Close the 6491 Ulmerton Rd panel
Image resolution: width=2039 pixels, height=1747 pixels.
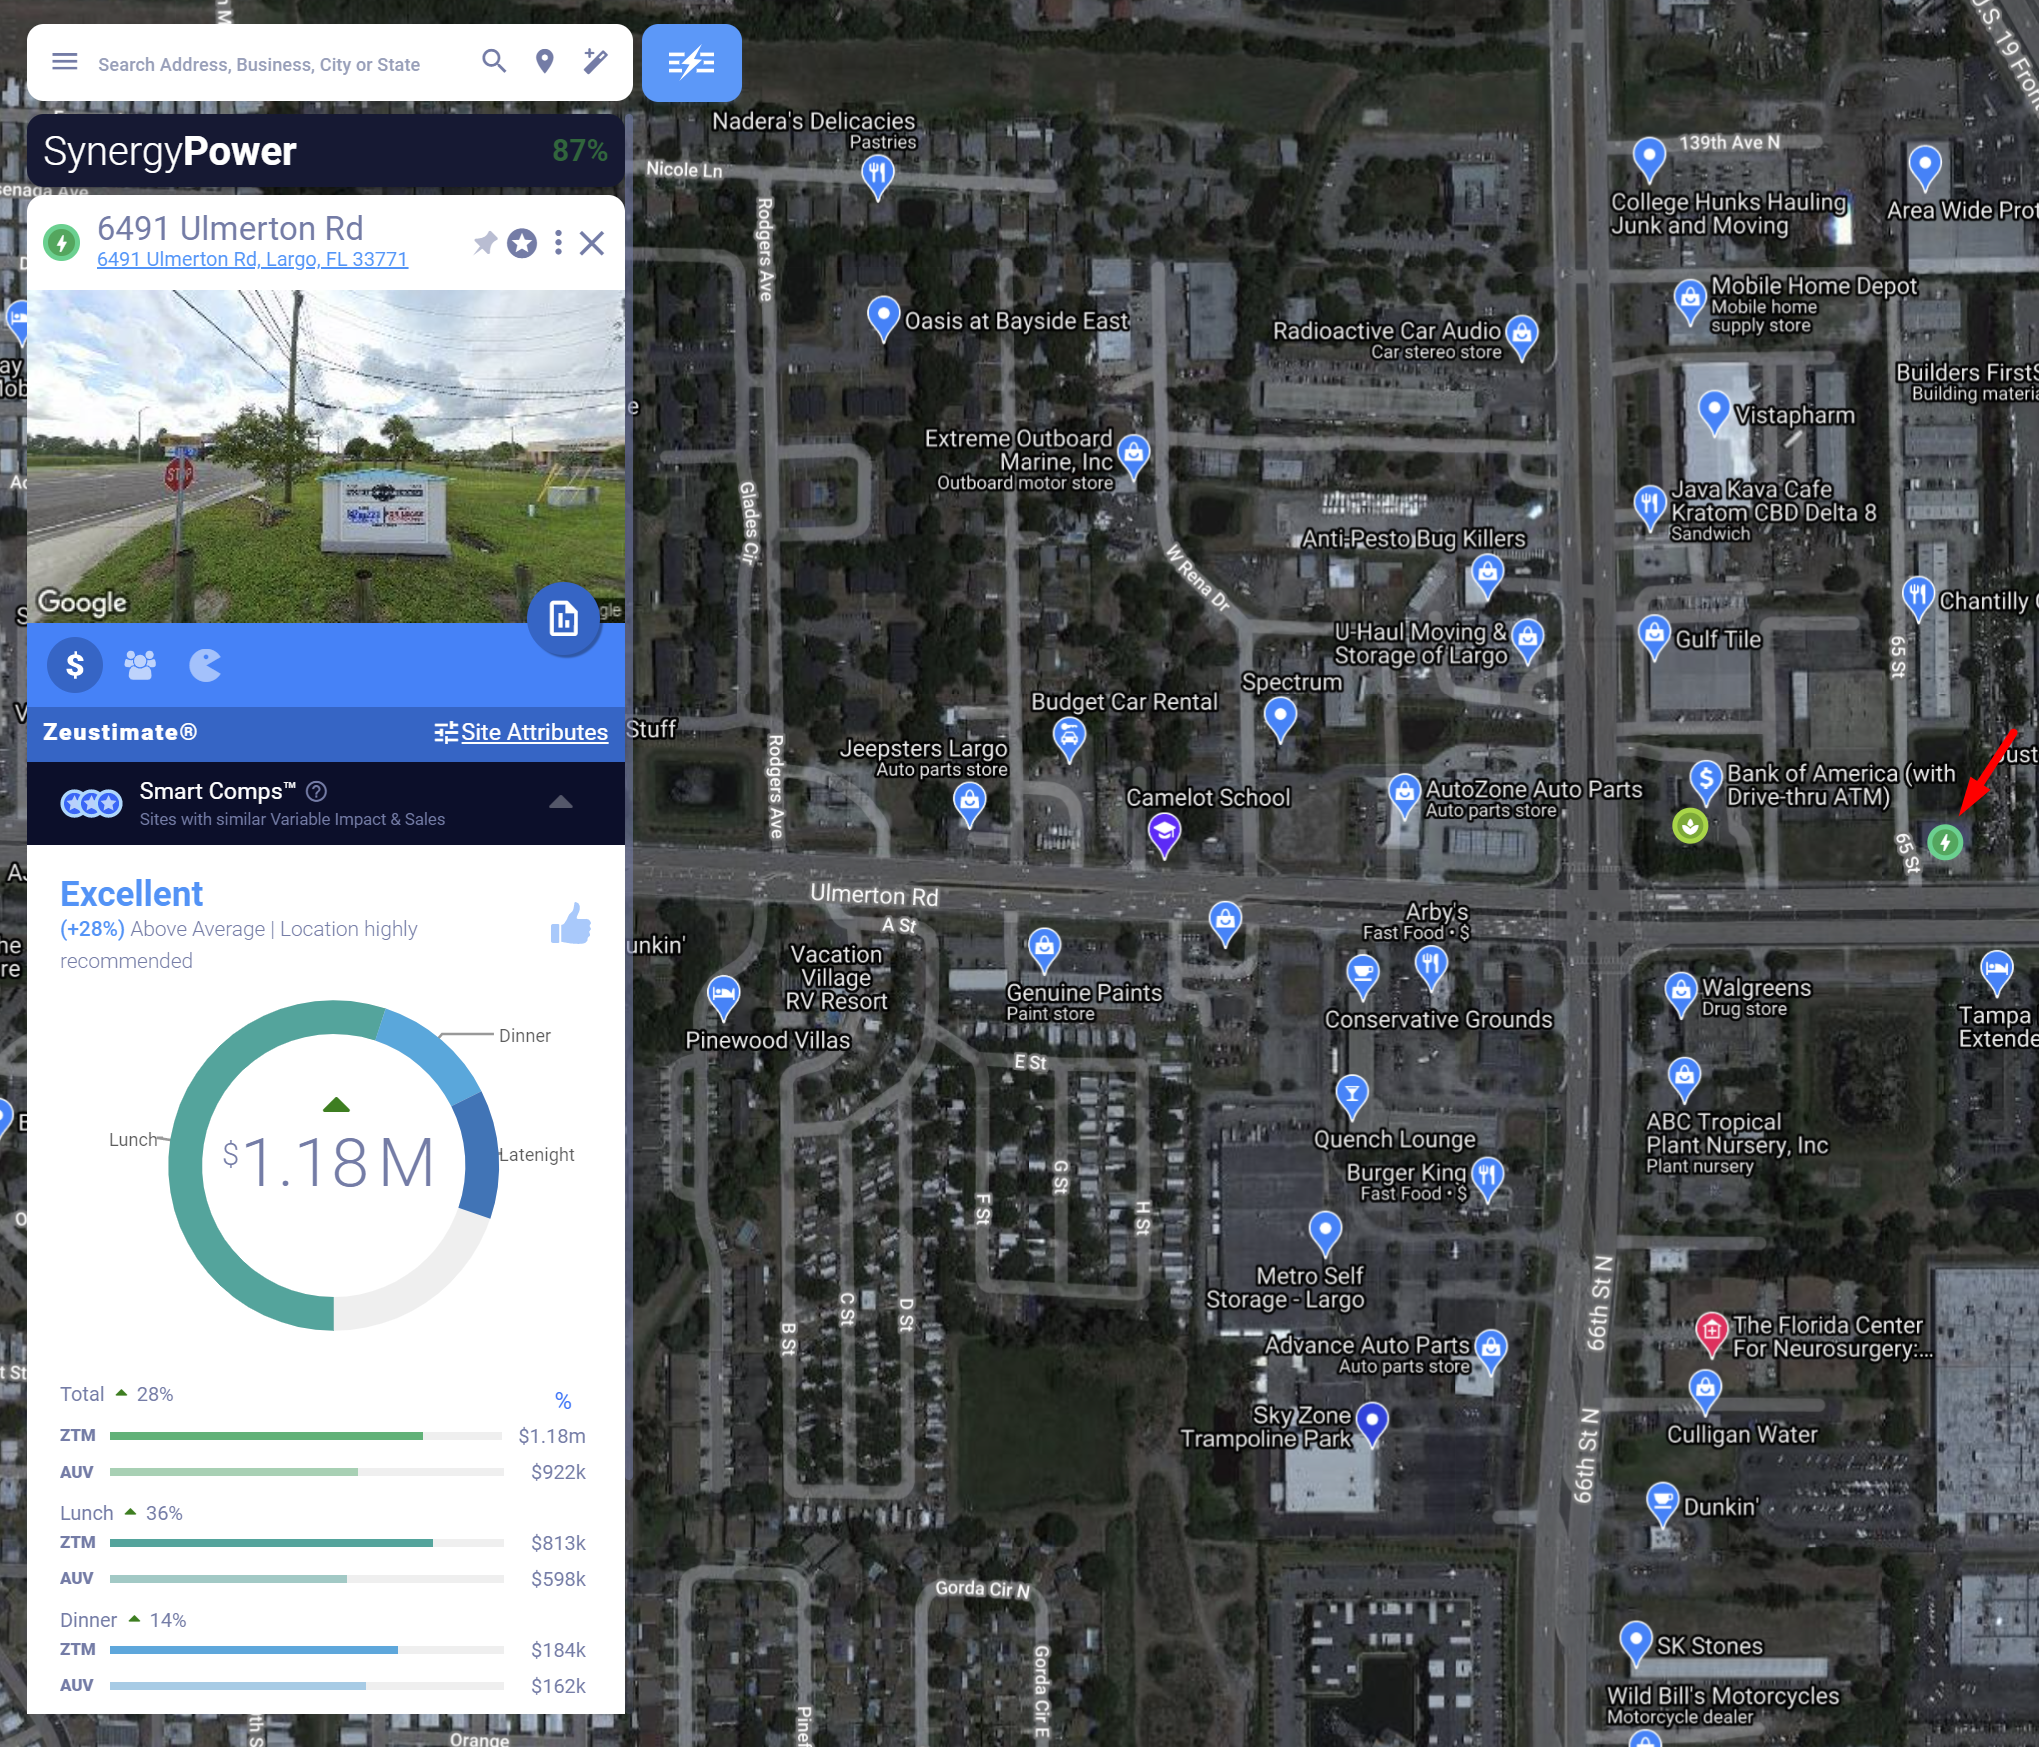coord(592,243)
